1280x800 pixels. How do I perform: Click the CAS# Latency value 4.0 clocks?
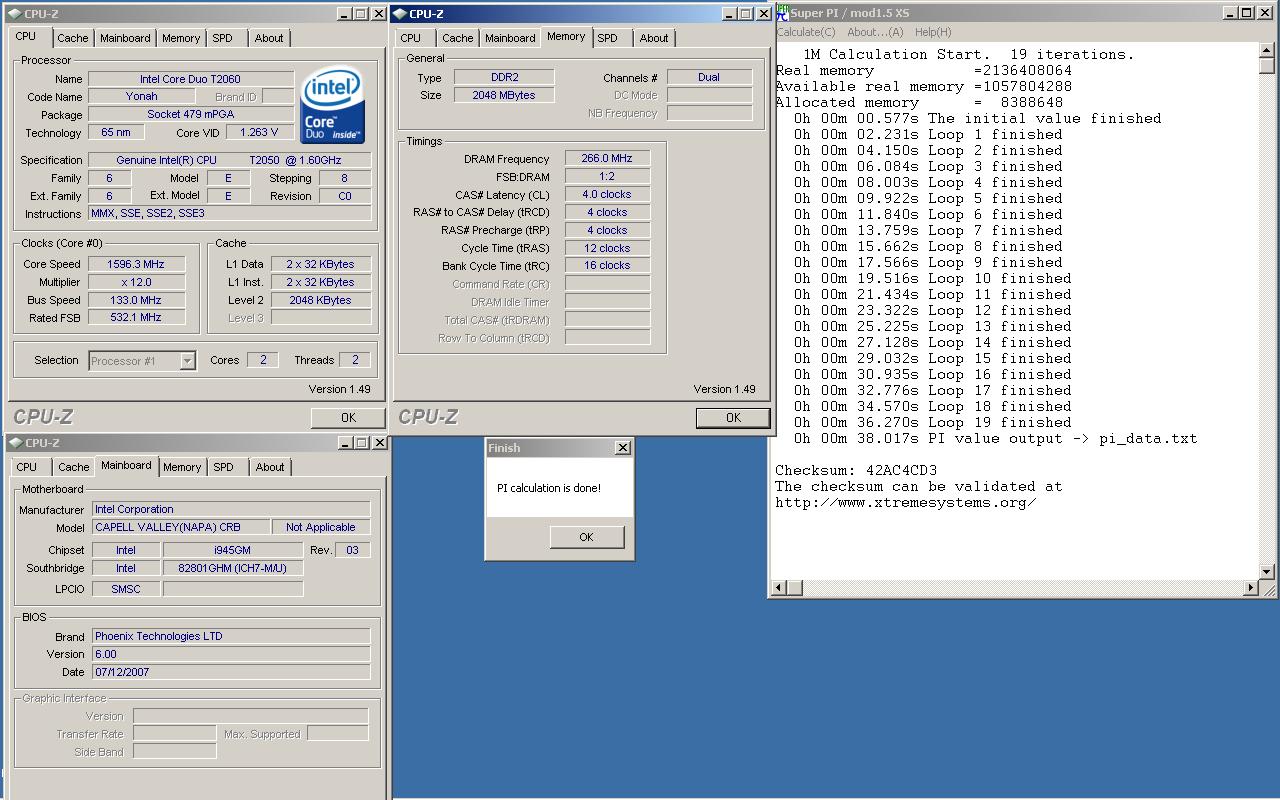(607, 194)
